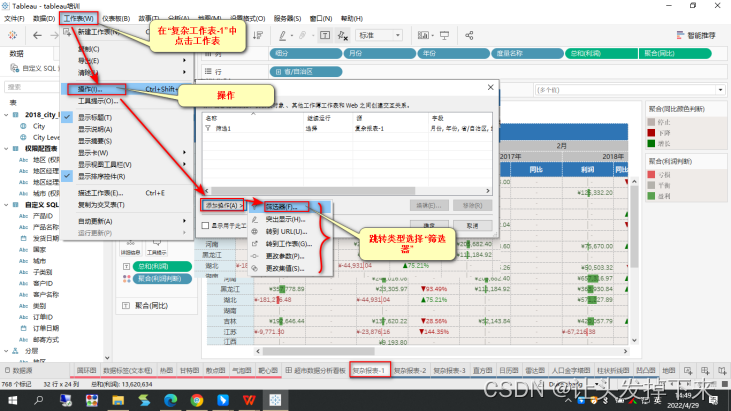Tick the checkbox in the actions dialog
The width and height of the screenshot is (731, 411).
tap(205, 226)
